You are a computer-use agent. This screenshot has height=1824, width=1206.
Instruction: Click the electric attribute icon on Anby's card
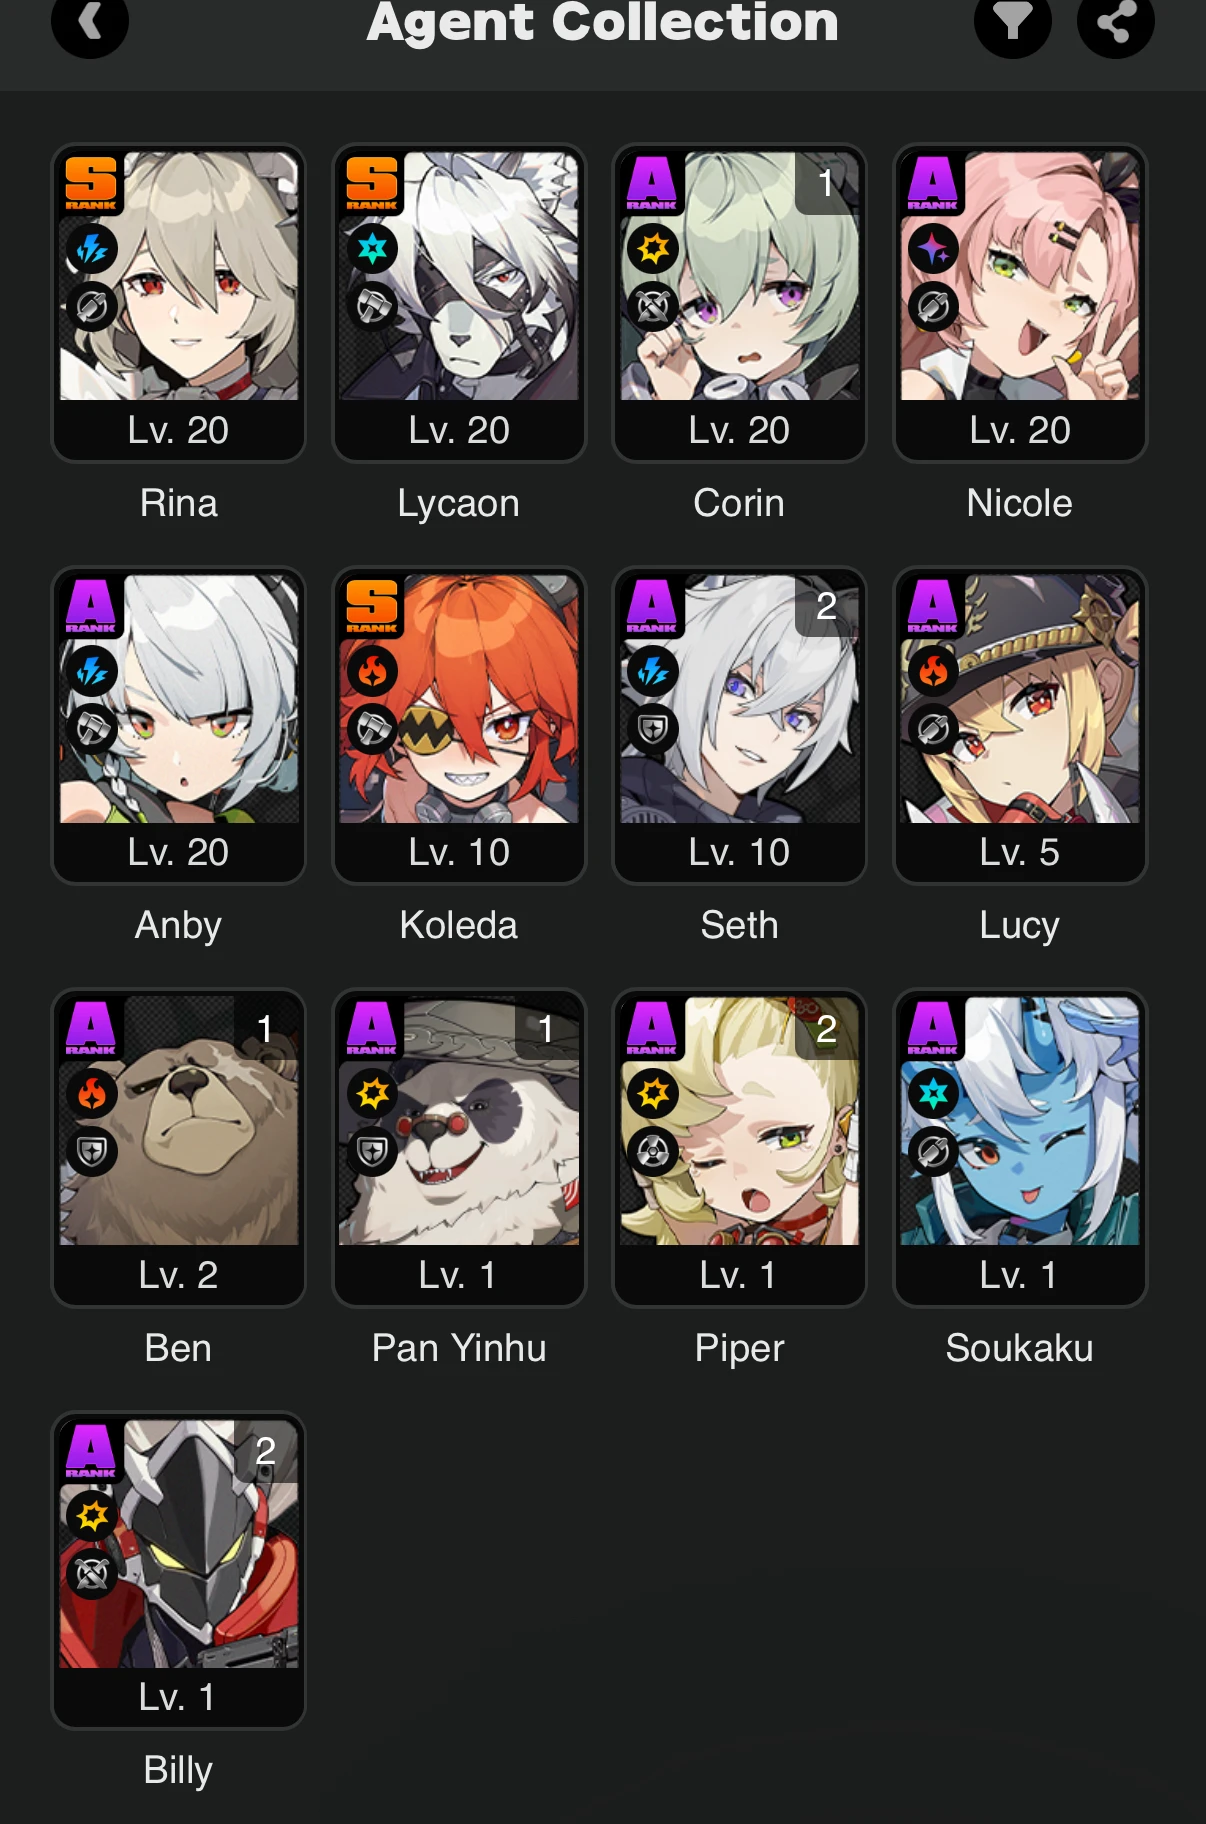(x=92, y=672)
